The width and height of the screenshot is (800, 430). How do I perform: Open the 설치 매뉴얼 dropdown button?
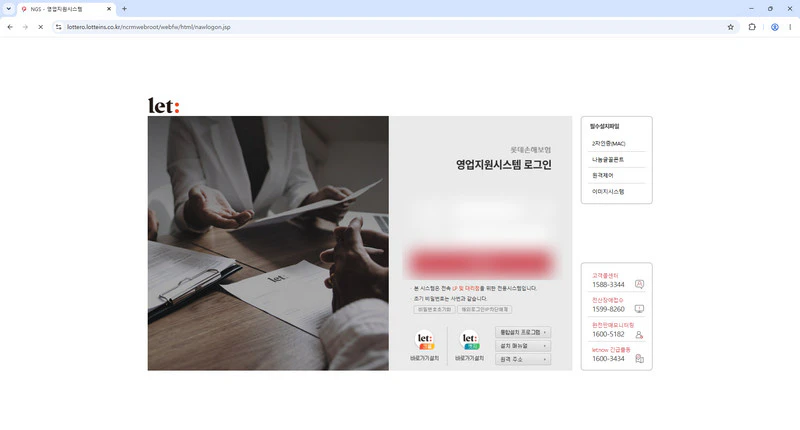pos(522,346)
